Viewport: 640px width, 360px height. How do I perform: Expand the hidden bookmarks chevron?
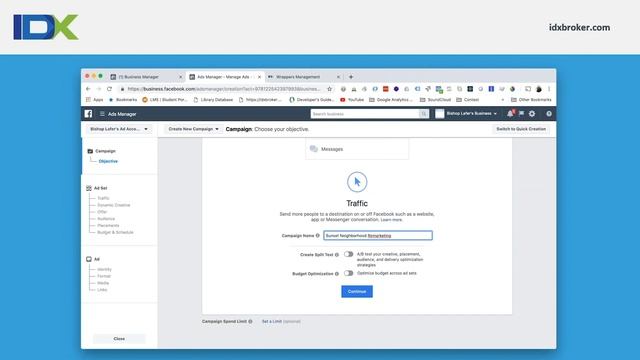click(x=502, y=100)
